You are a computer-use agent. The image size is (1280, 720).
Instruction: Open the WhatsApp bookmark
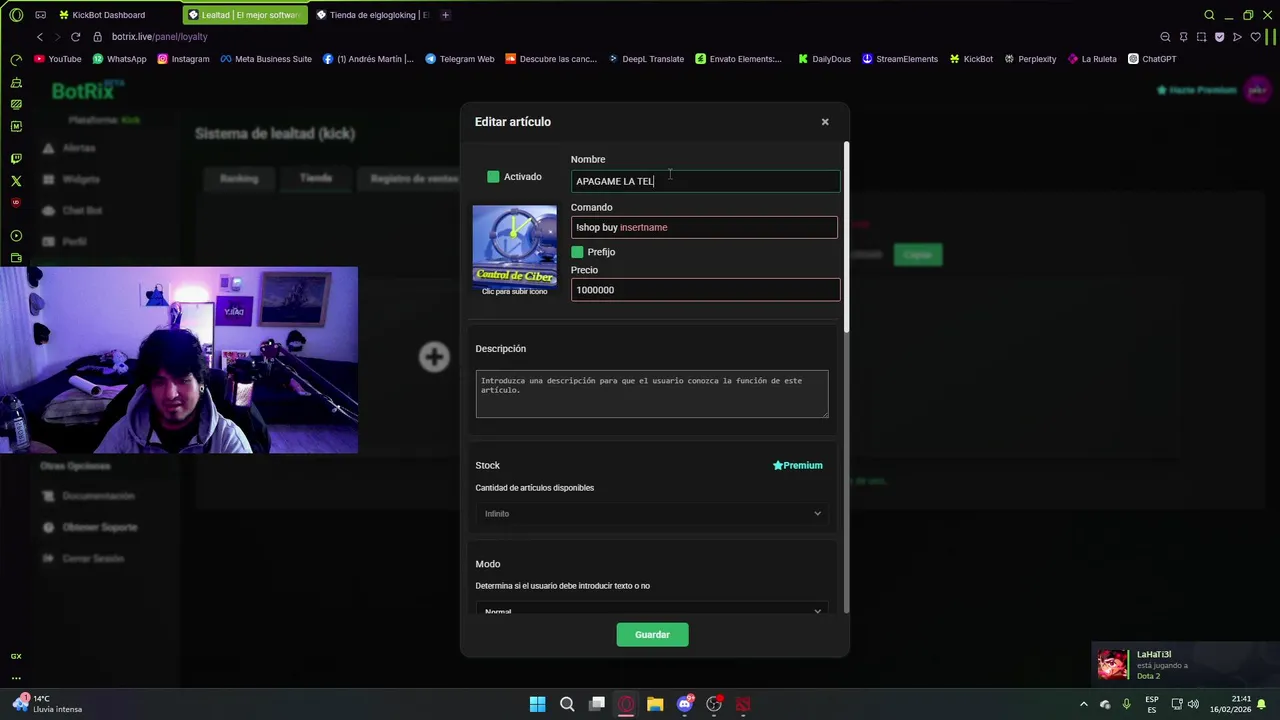click(x=119, y=59)
